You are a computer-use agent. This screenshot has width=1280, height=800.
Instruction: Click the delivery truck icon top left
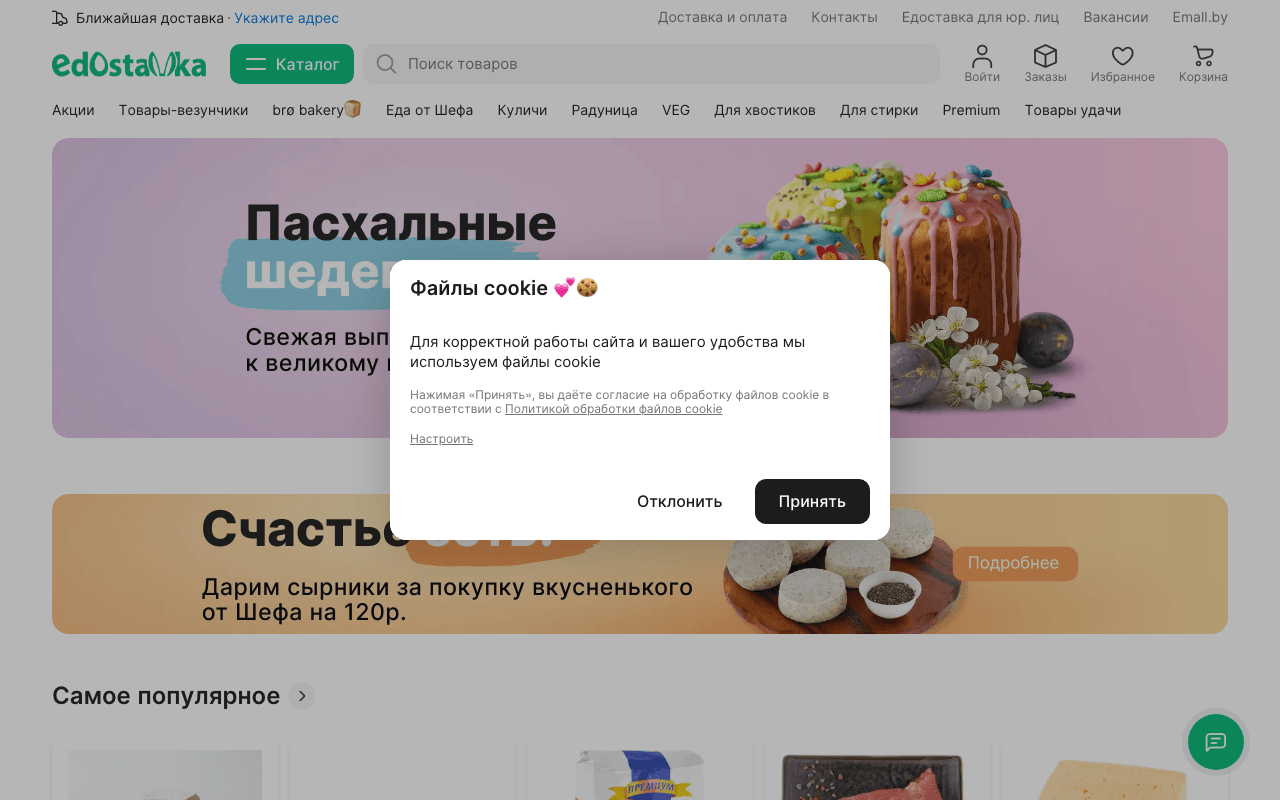point(58,17)
